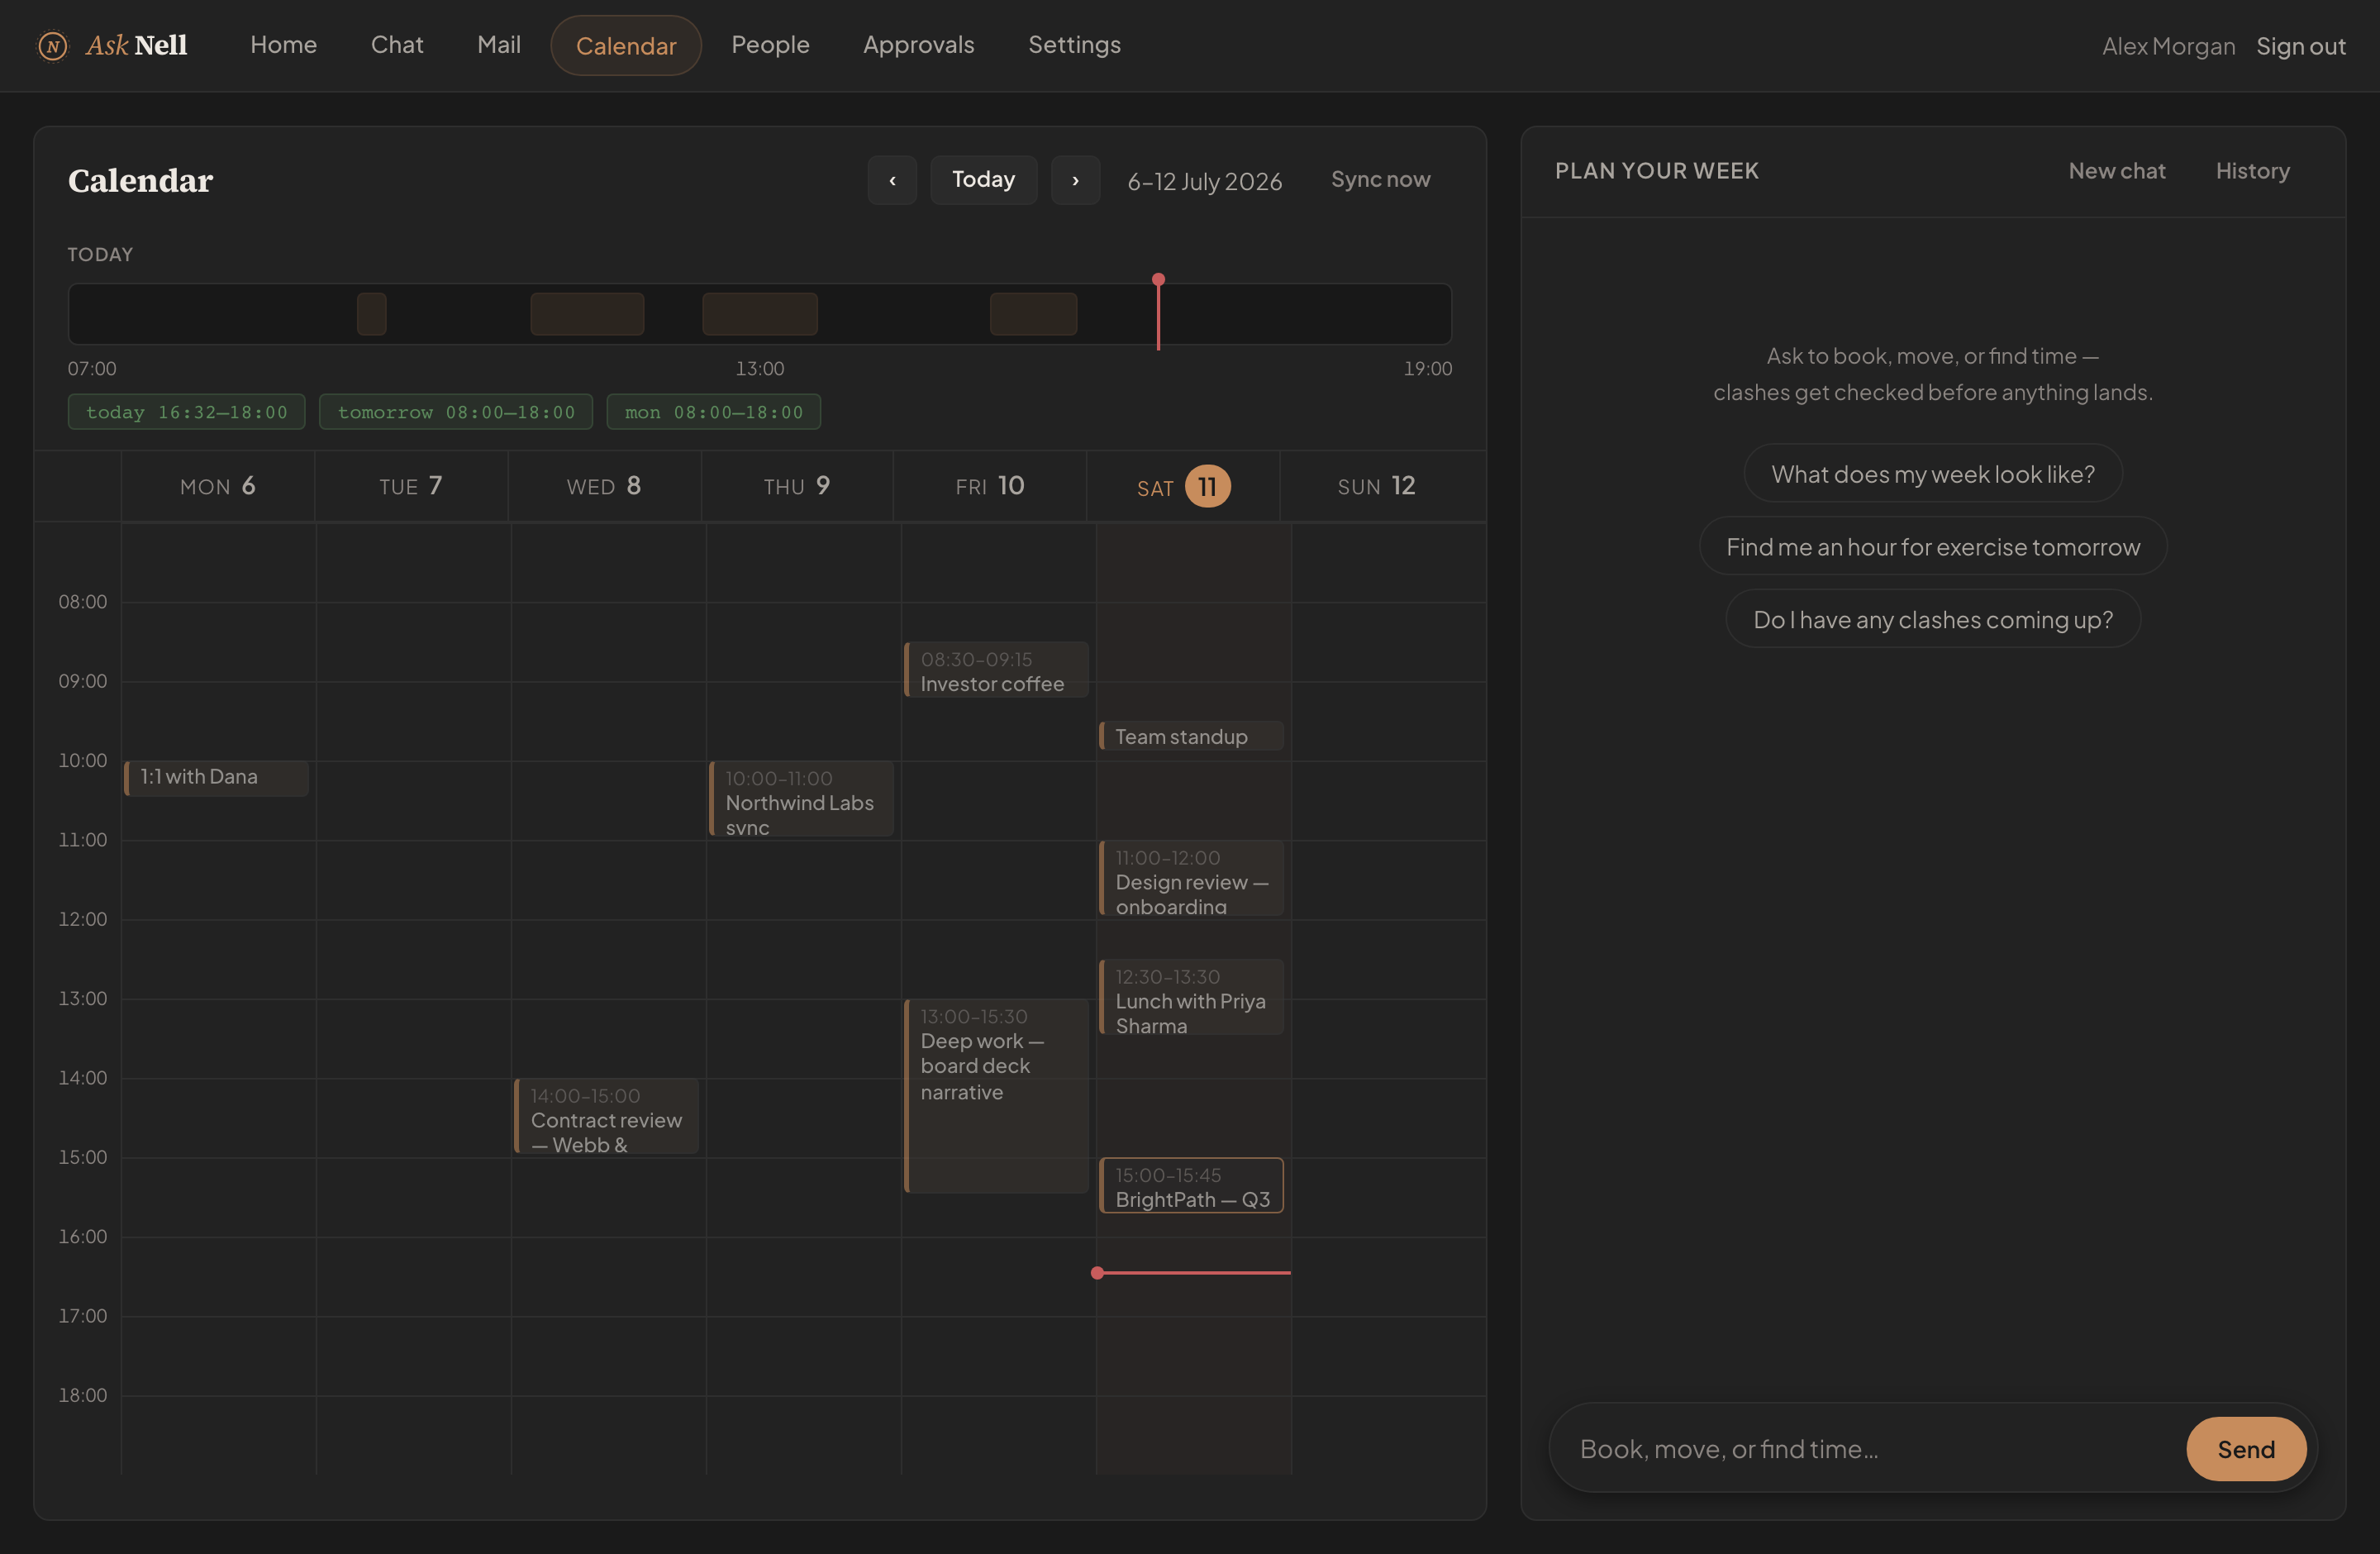Open the Mail nav item
This screenshot has width=2380, height=1554.
coord(499,45)
